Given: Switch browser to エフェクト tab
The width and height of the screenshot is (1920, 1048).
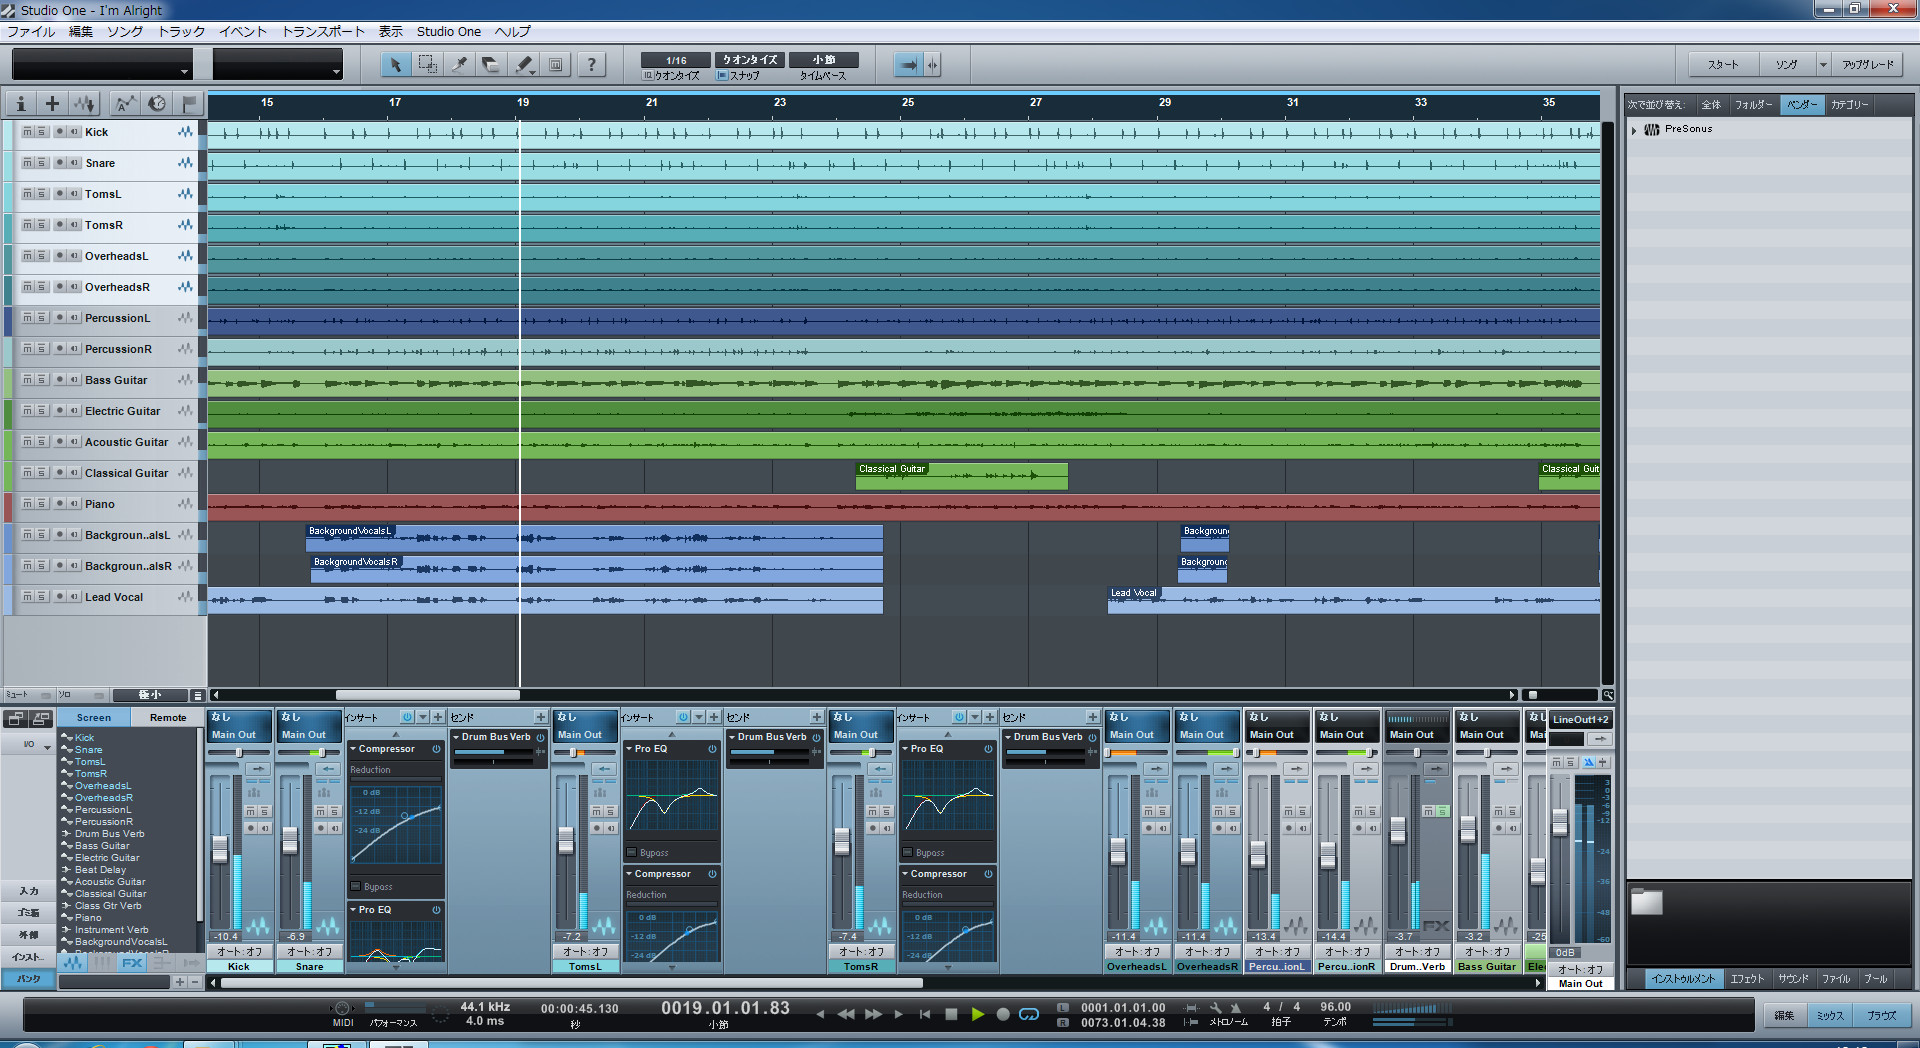Looking at the screenshot, I should coord(1747,979).
